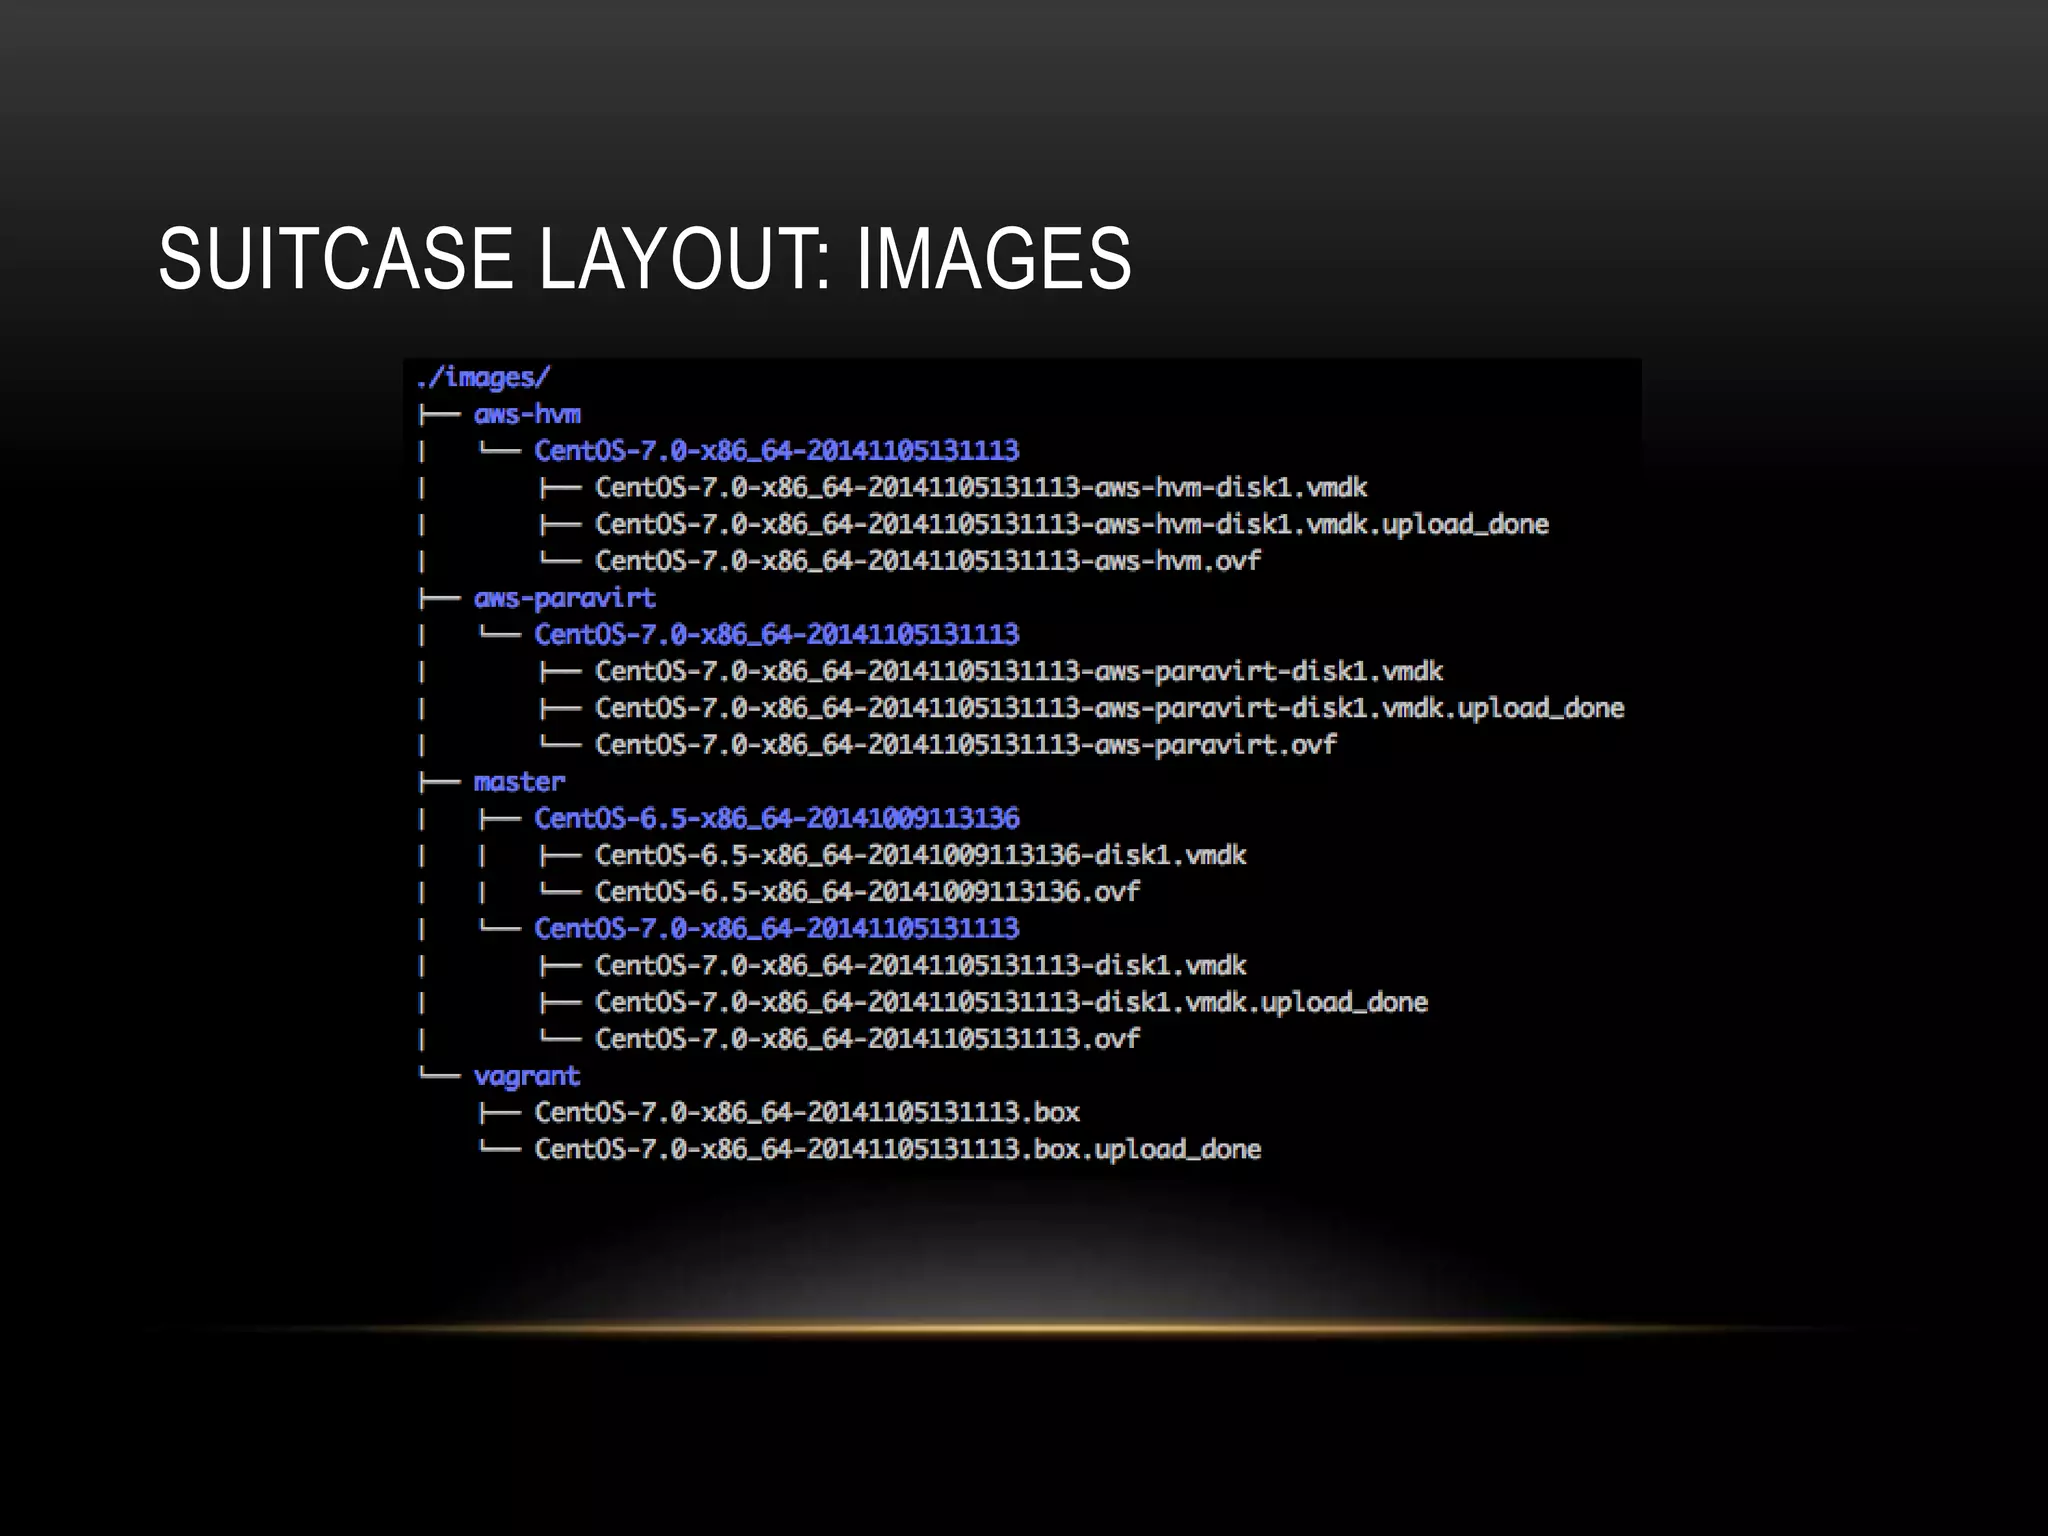Click file "CentOS-7.0-x86_64-20141105131113-aws-hvm-disk1.vmdk"
Viewport: 2048px width, 1536px height.
click(x=981, y=488)
